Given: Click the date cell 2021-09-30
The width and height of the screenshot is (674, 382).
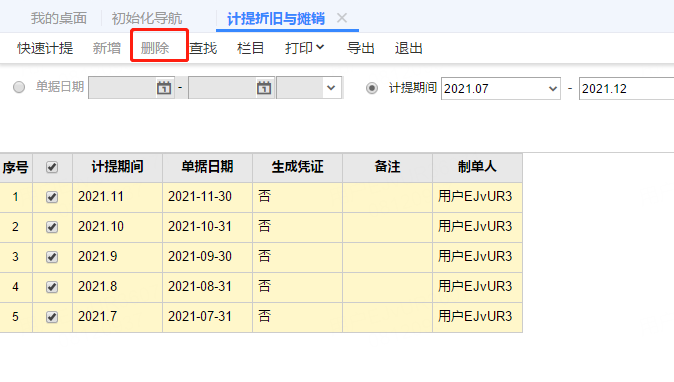Looking at the screenshot, I should 207,257.
